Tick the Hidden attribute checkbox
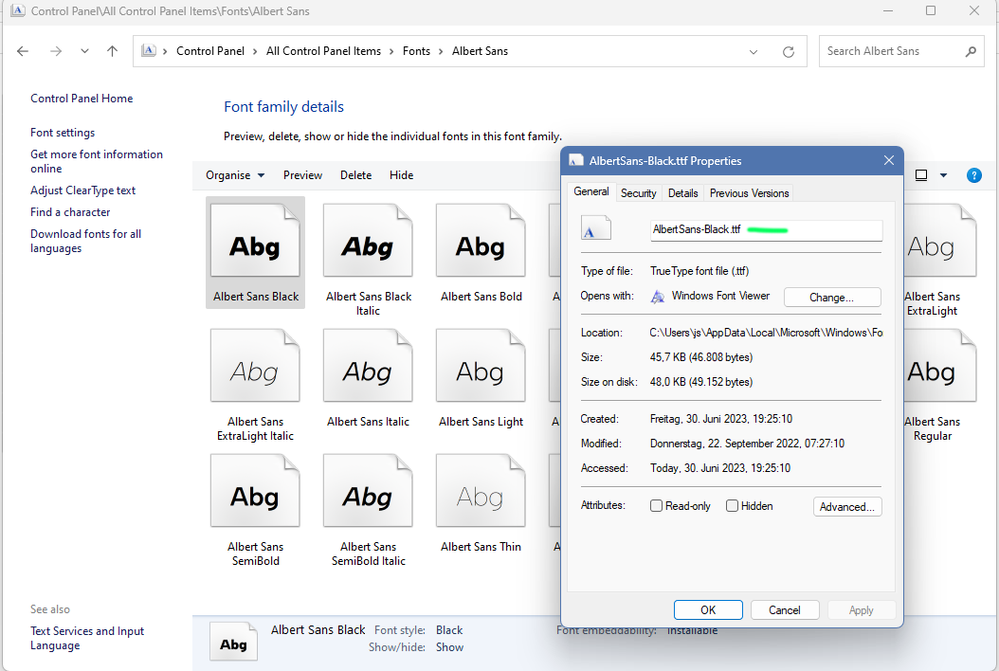Viewport: 999px width, 671px height. point(732,506)
